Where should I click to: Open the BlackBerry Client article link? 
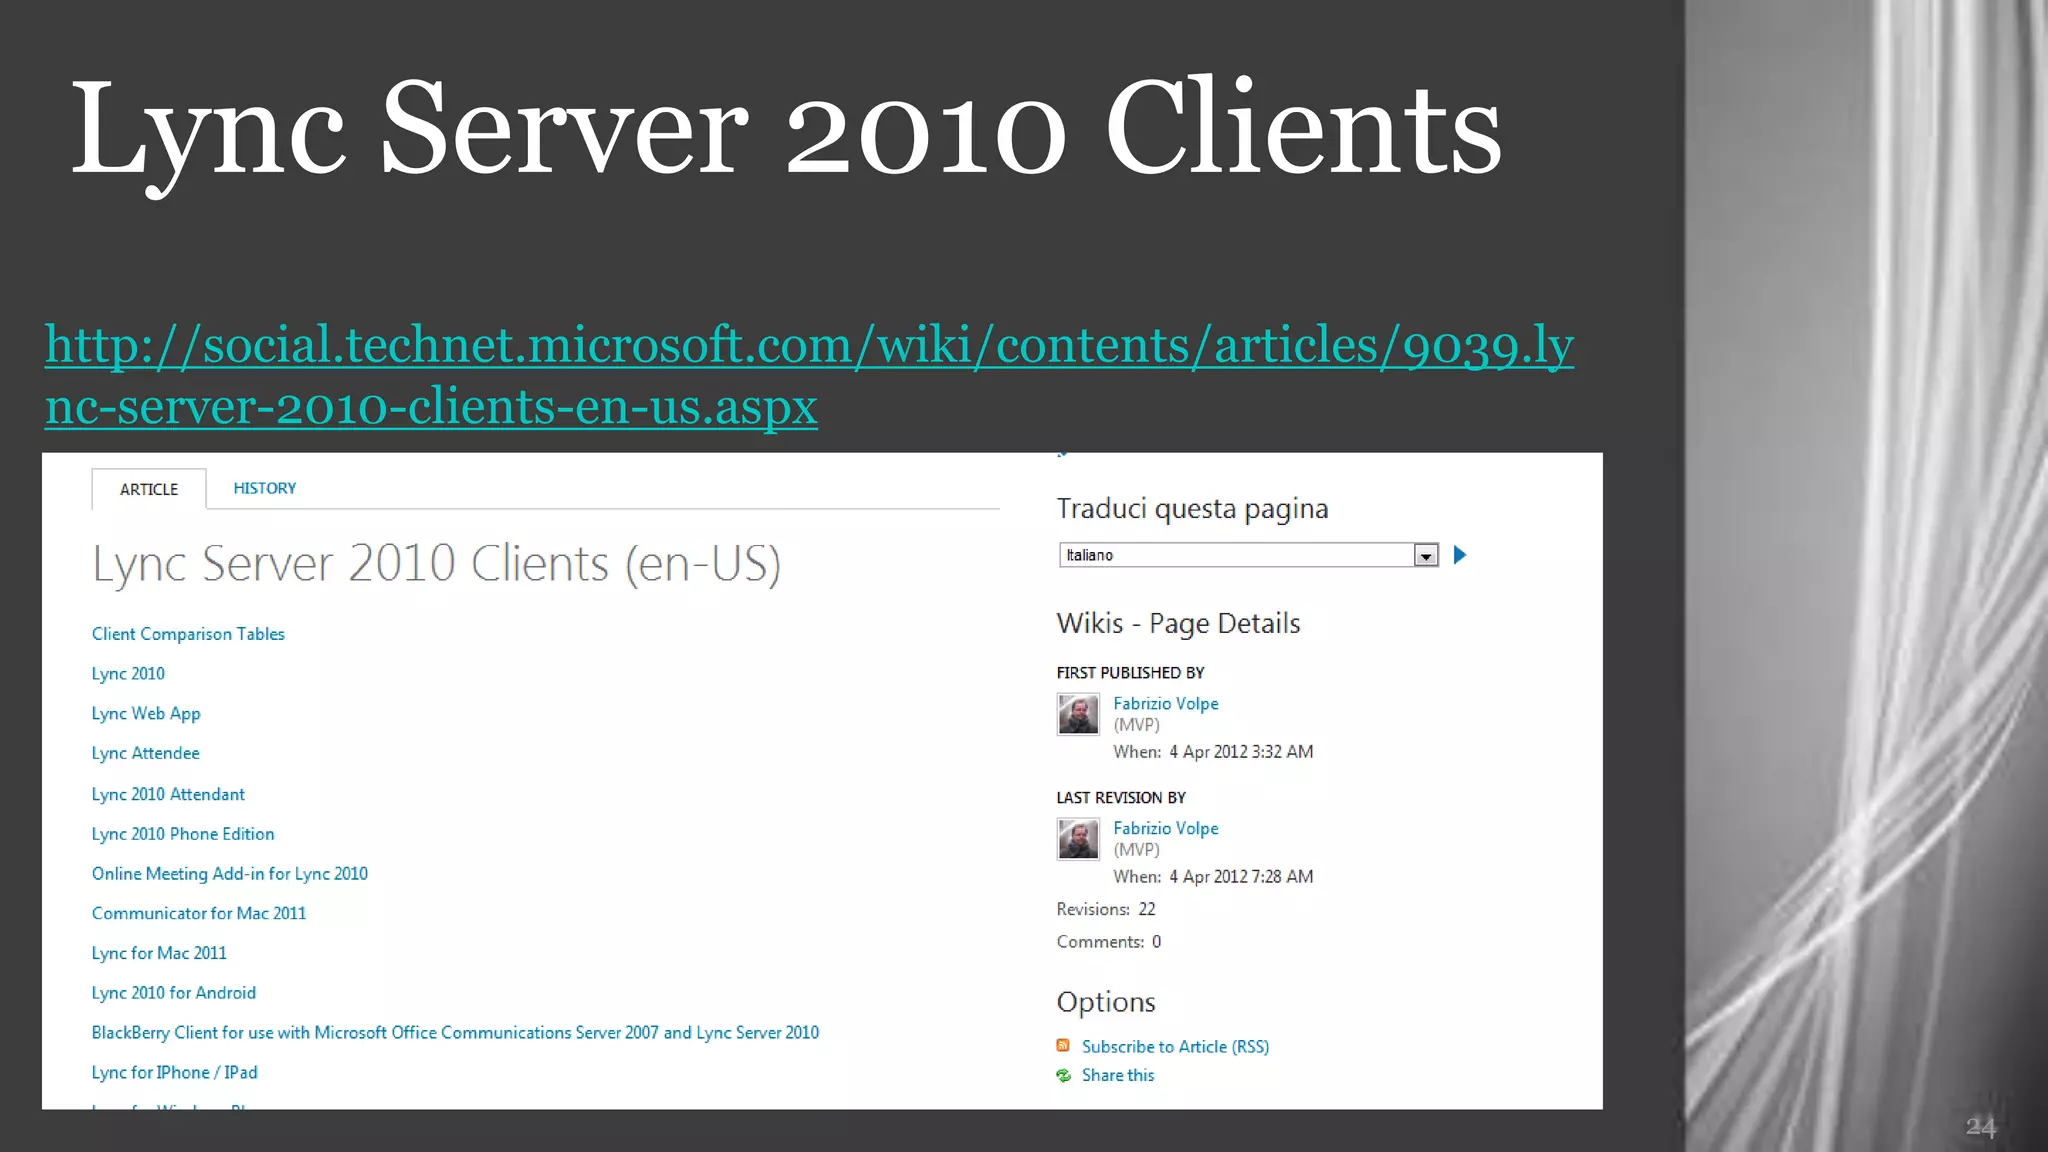(x=455, y=1033)
